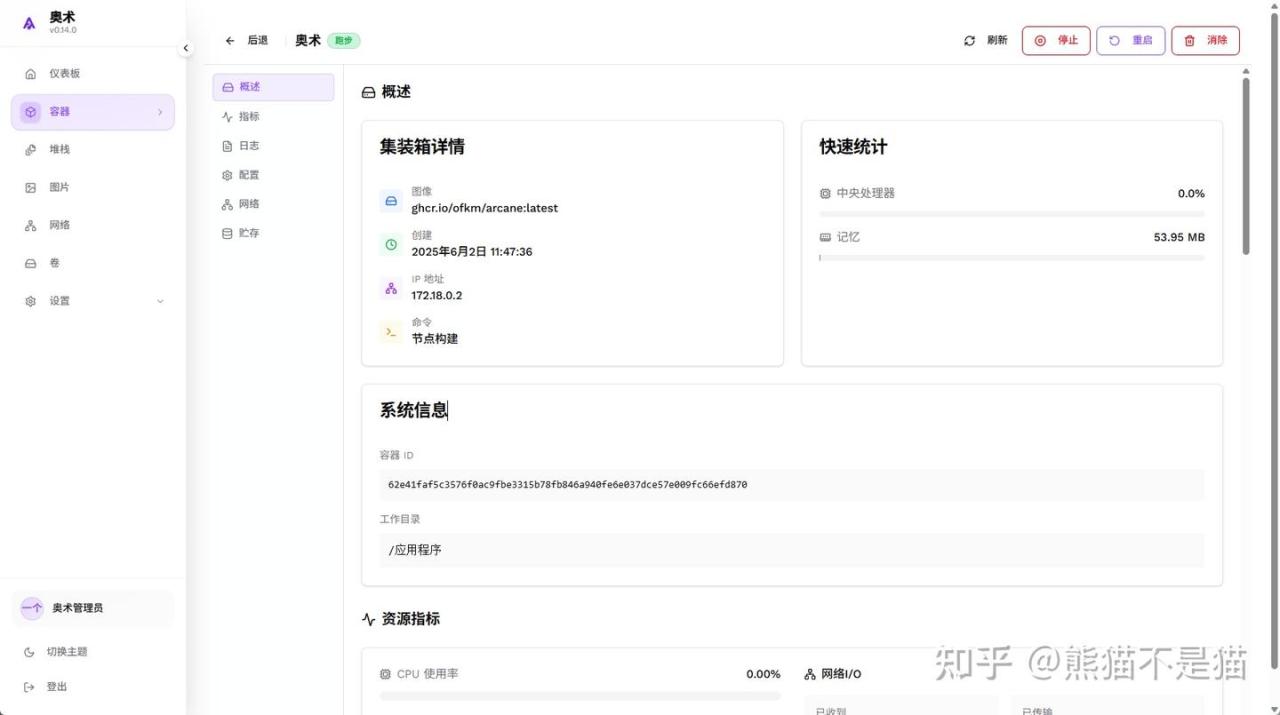Viewport: 1280px width, 715px height.
Task: Click the 奥术管理员 user avatar
Action: pos(32,608)
